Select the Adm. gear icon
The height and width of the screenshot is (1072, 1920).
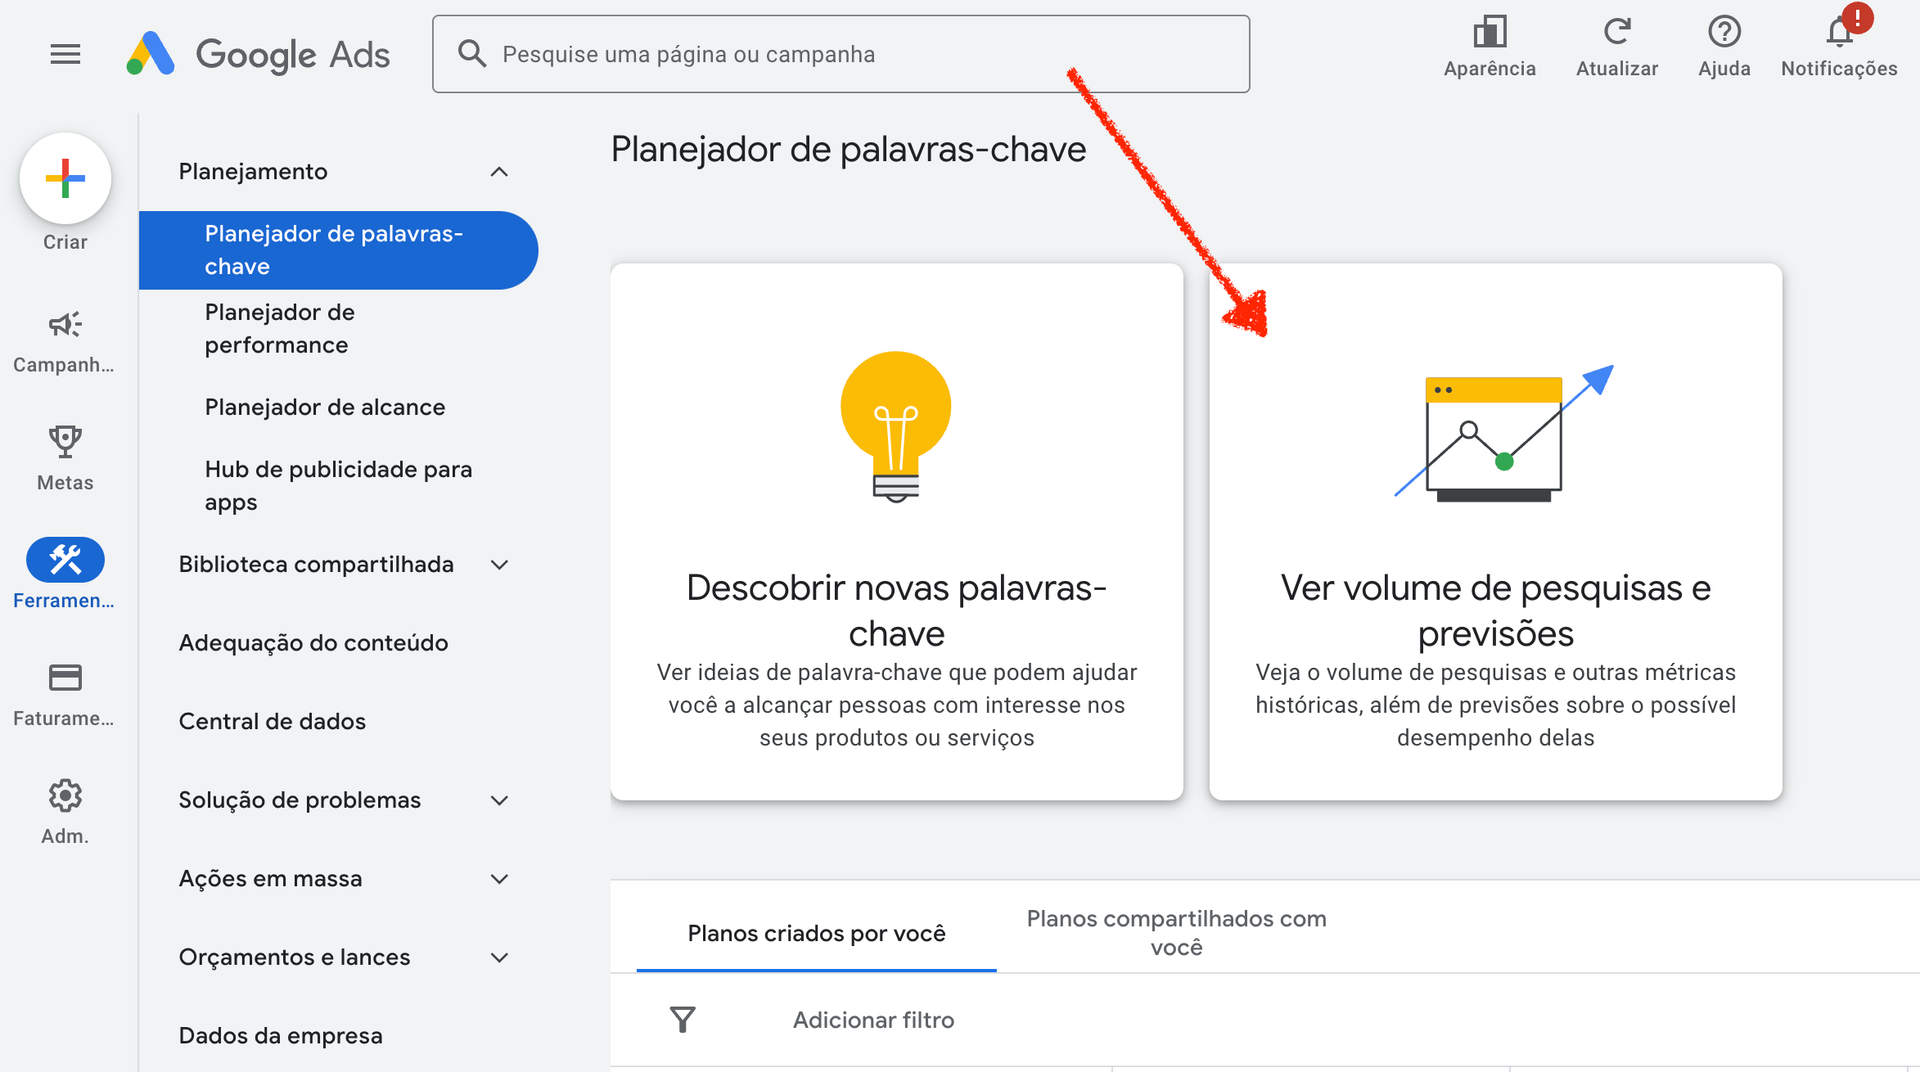coord(65,795)
